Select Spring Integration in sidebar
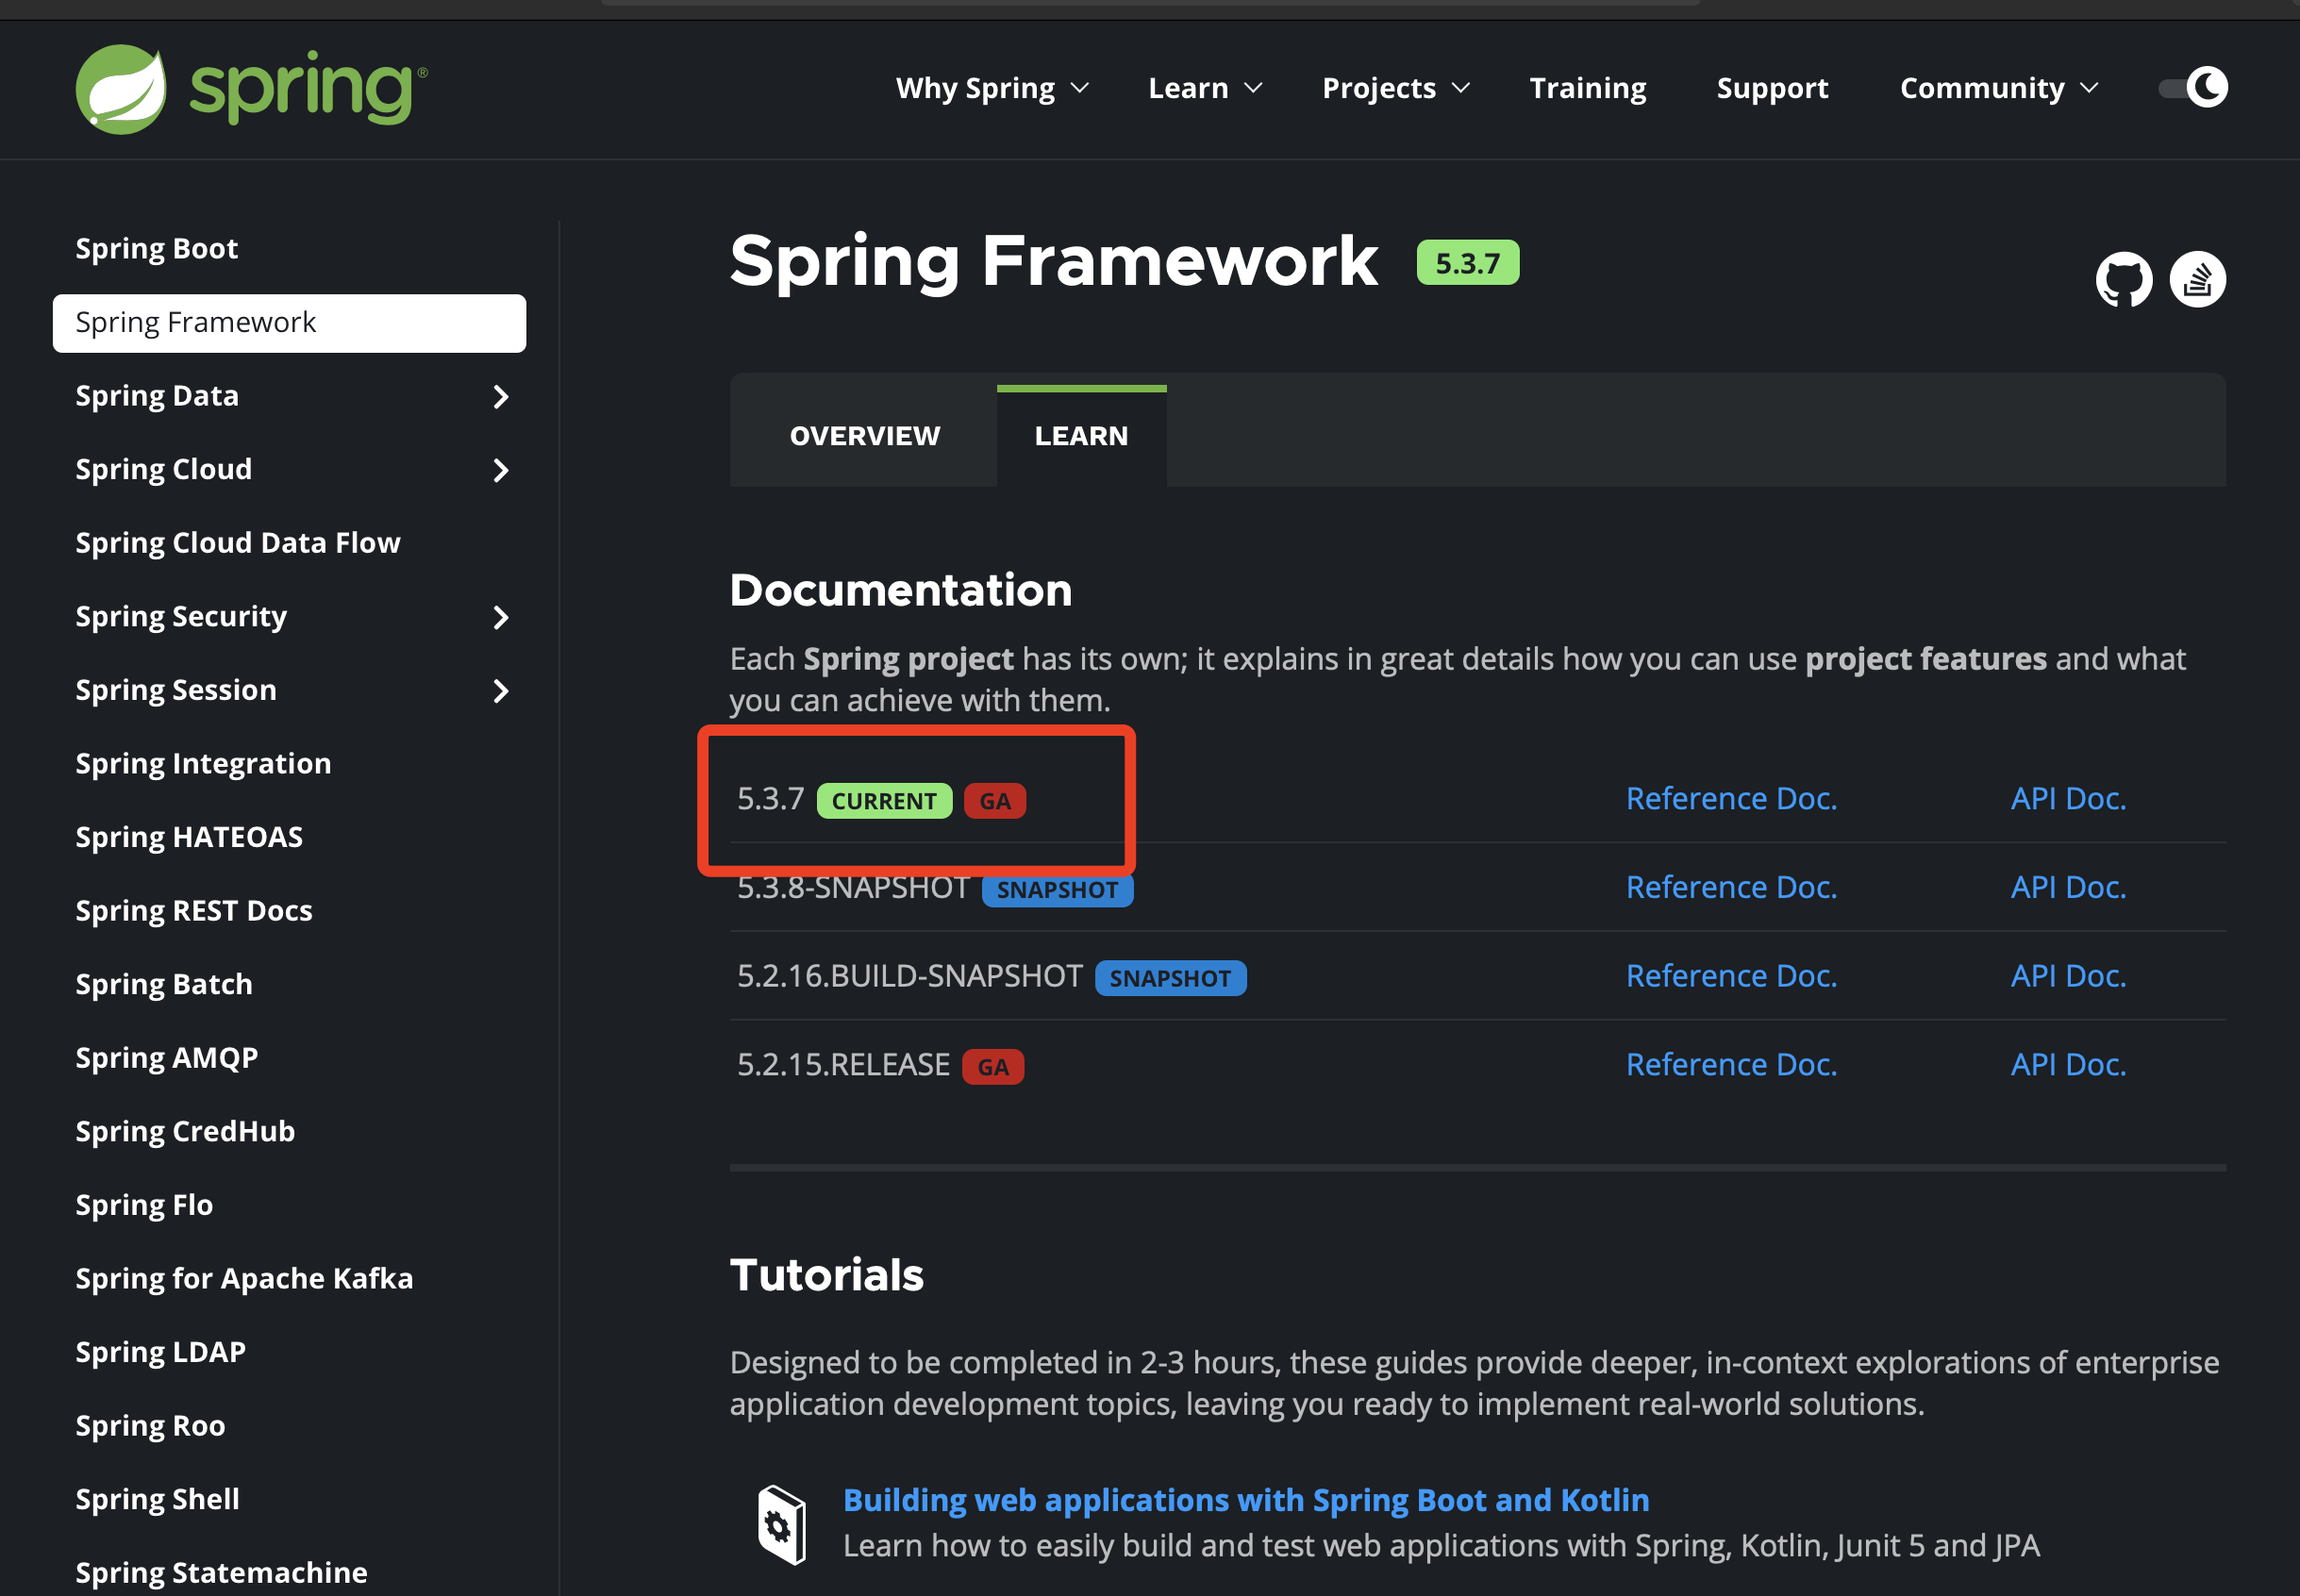This screenshot has height=1596, width=2300. coord(203,763)
